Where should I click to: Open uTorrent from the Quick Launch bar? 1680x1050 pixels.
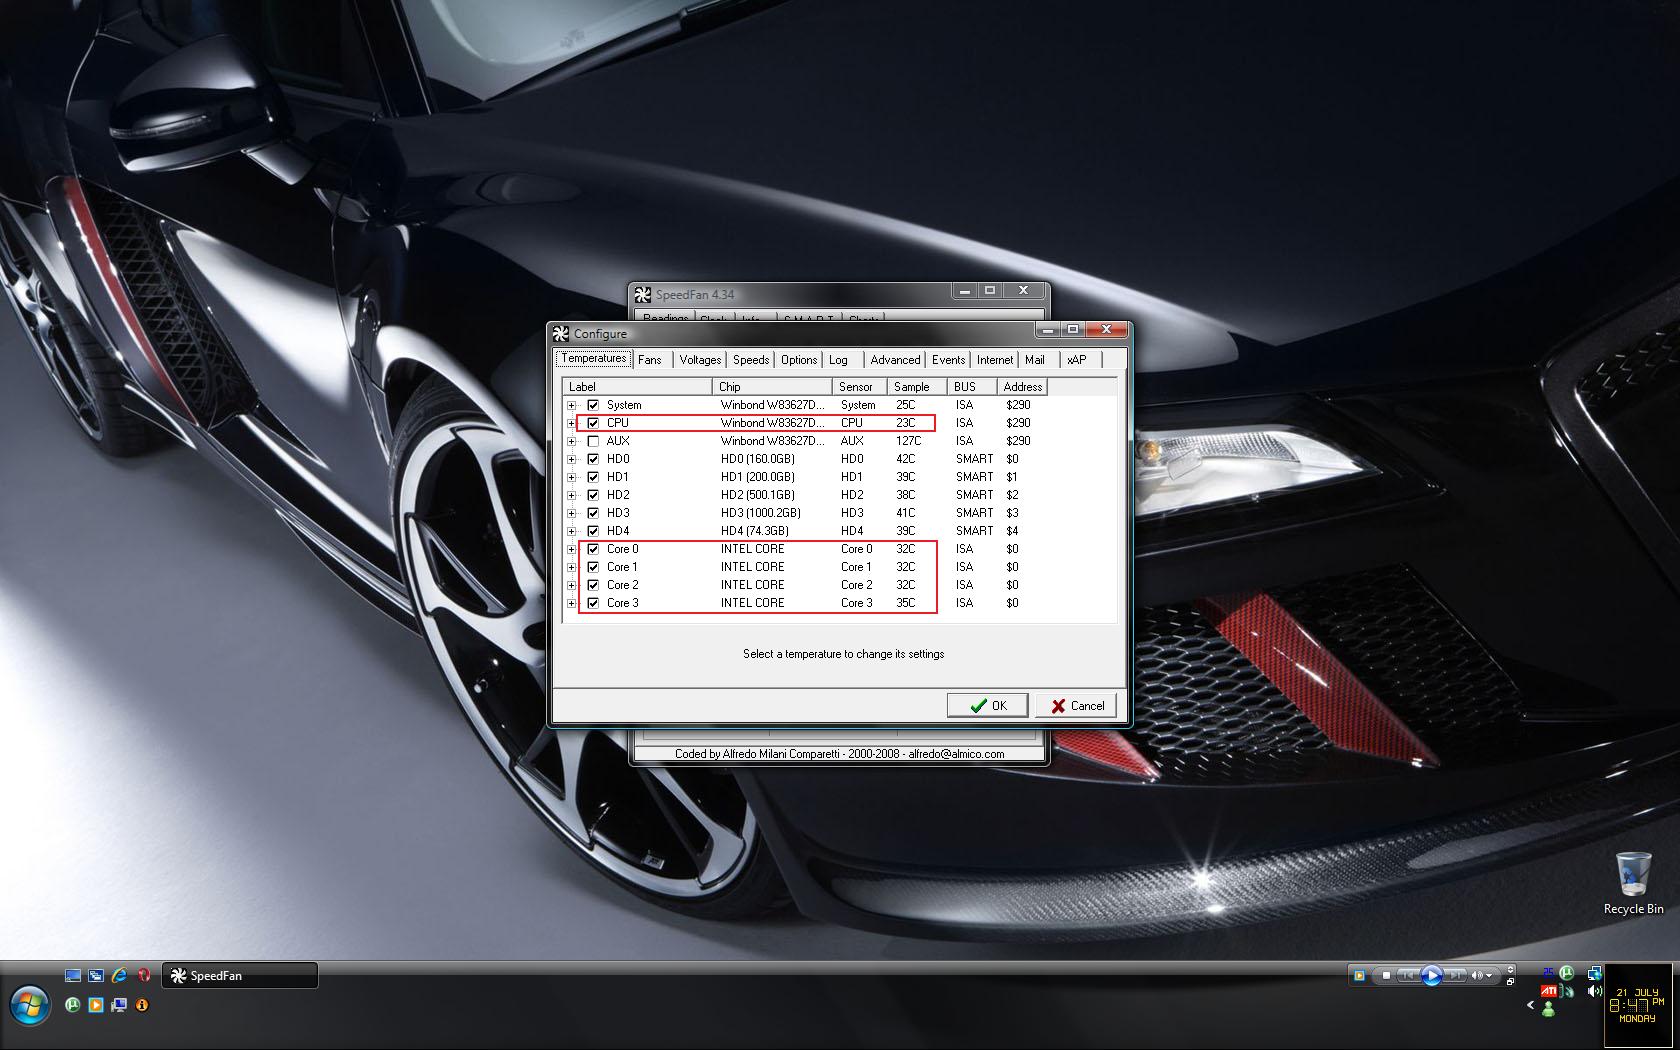[73, 1005]
